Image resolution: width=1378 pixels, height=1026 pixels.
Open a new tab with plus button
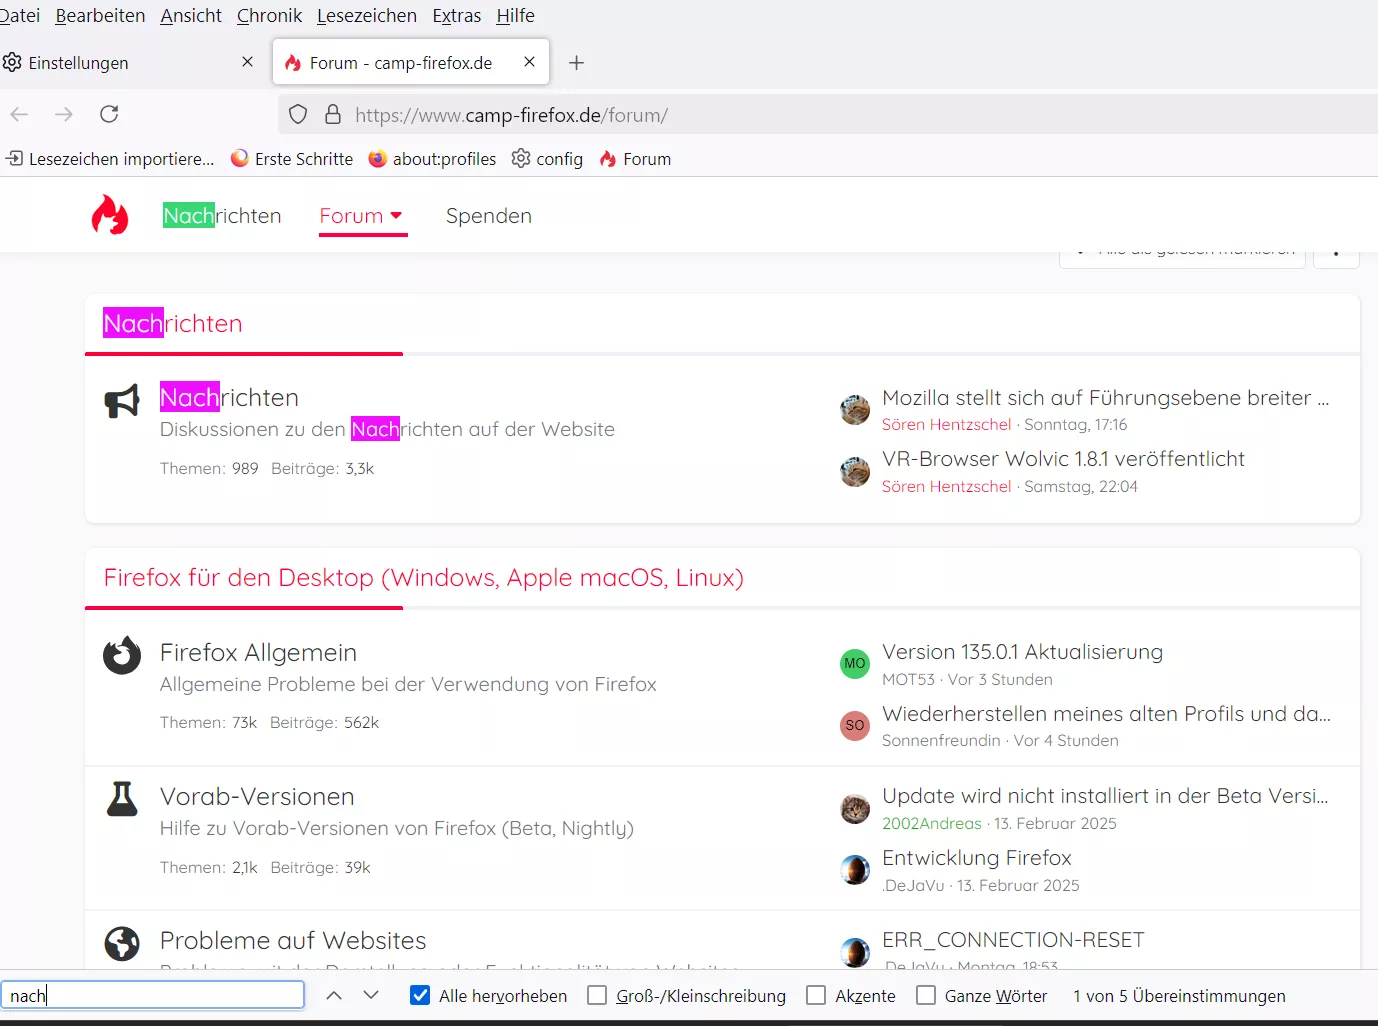[576, 63]
